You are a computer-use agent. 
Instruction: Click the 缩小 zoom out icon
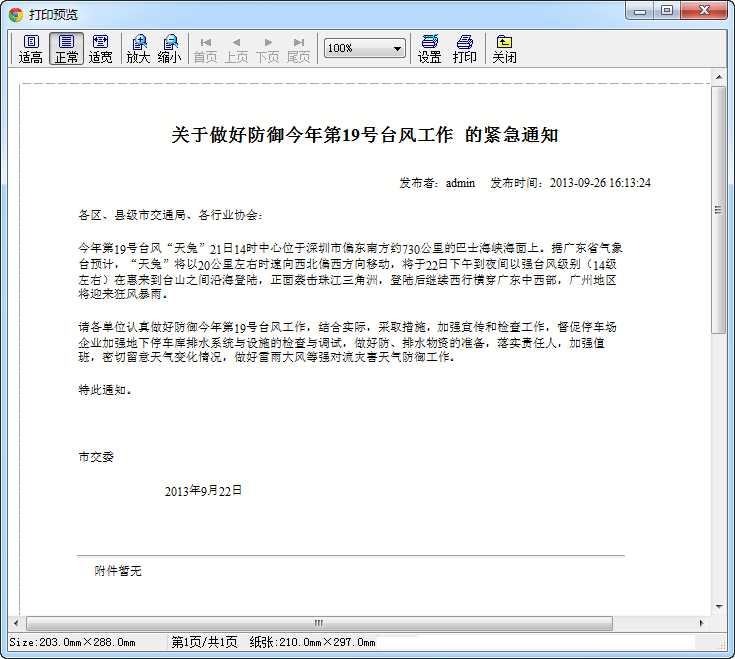169,48
